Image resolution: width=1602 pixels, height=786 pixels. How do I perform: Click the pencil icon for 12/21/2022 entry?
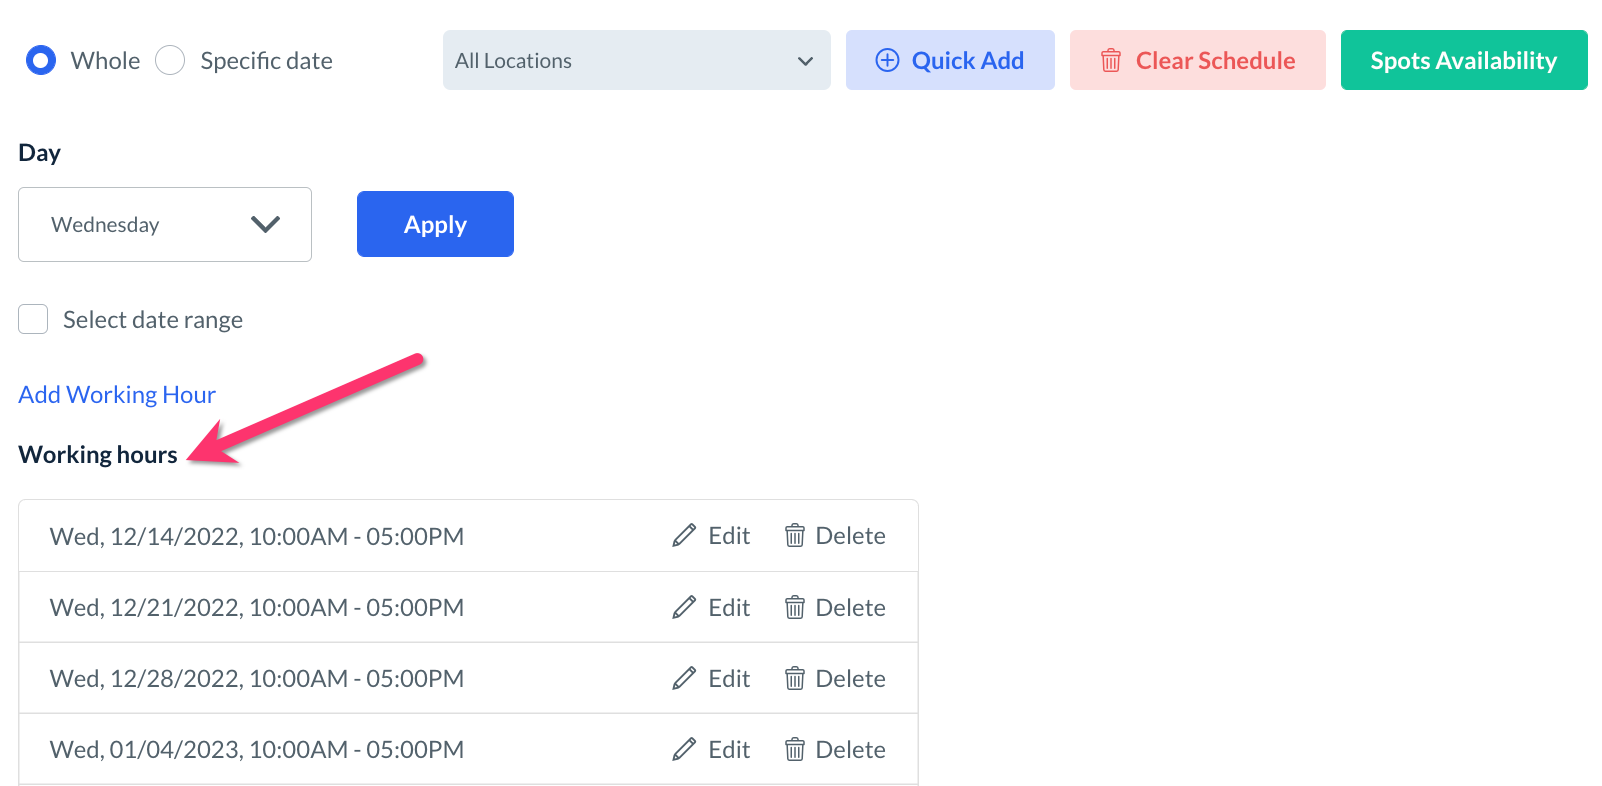point(684,607)
